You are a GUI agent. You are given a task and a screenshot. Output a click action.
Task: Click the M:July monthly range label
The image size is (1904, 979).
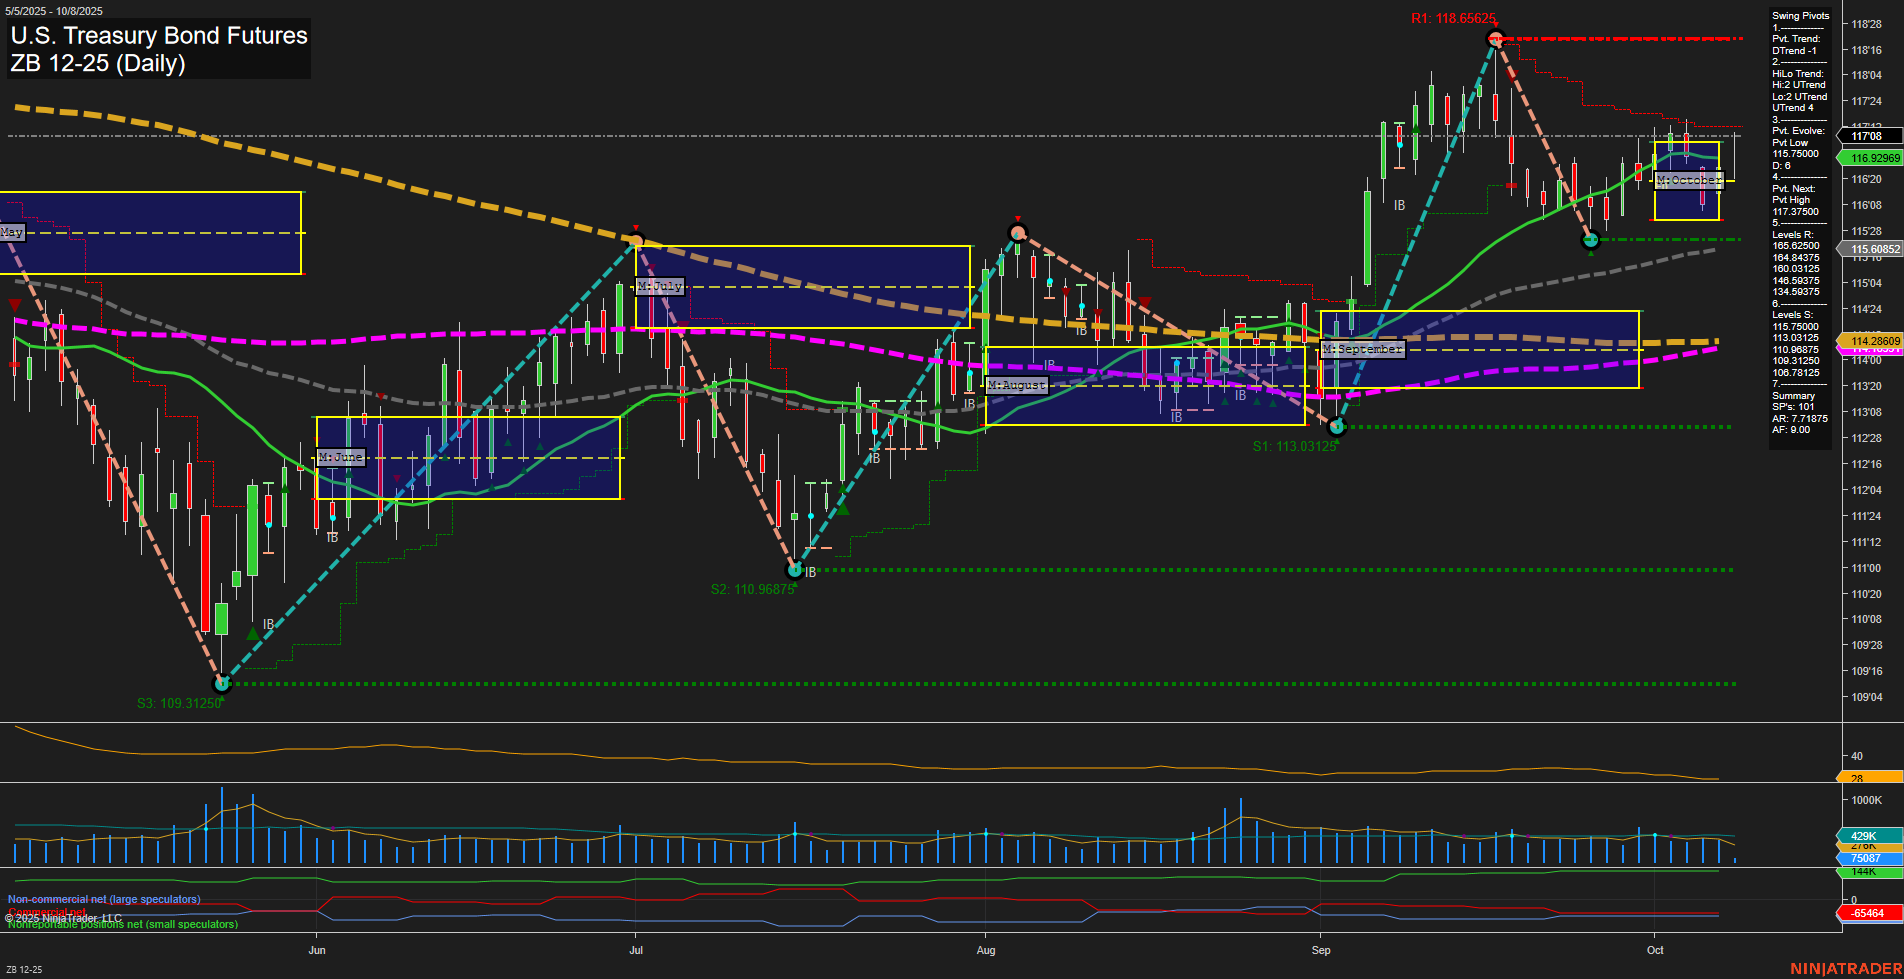pyautogui.click(x=660, y=286)
